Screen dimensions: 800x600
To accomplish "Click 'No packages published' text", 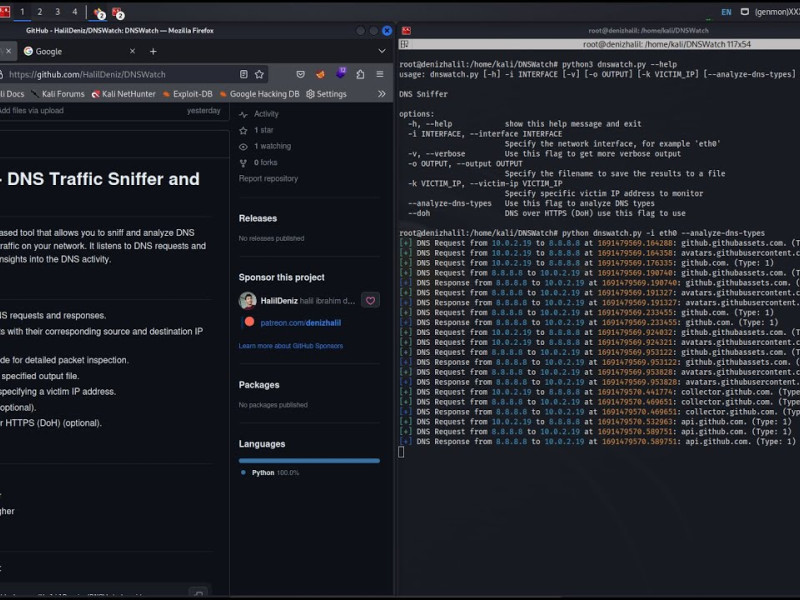I will (273, 405).
